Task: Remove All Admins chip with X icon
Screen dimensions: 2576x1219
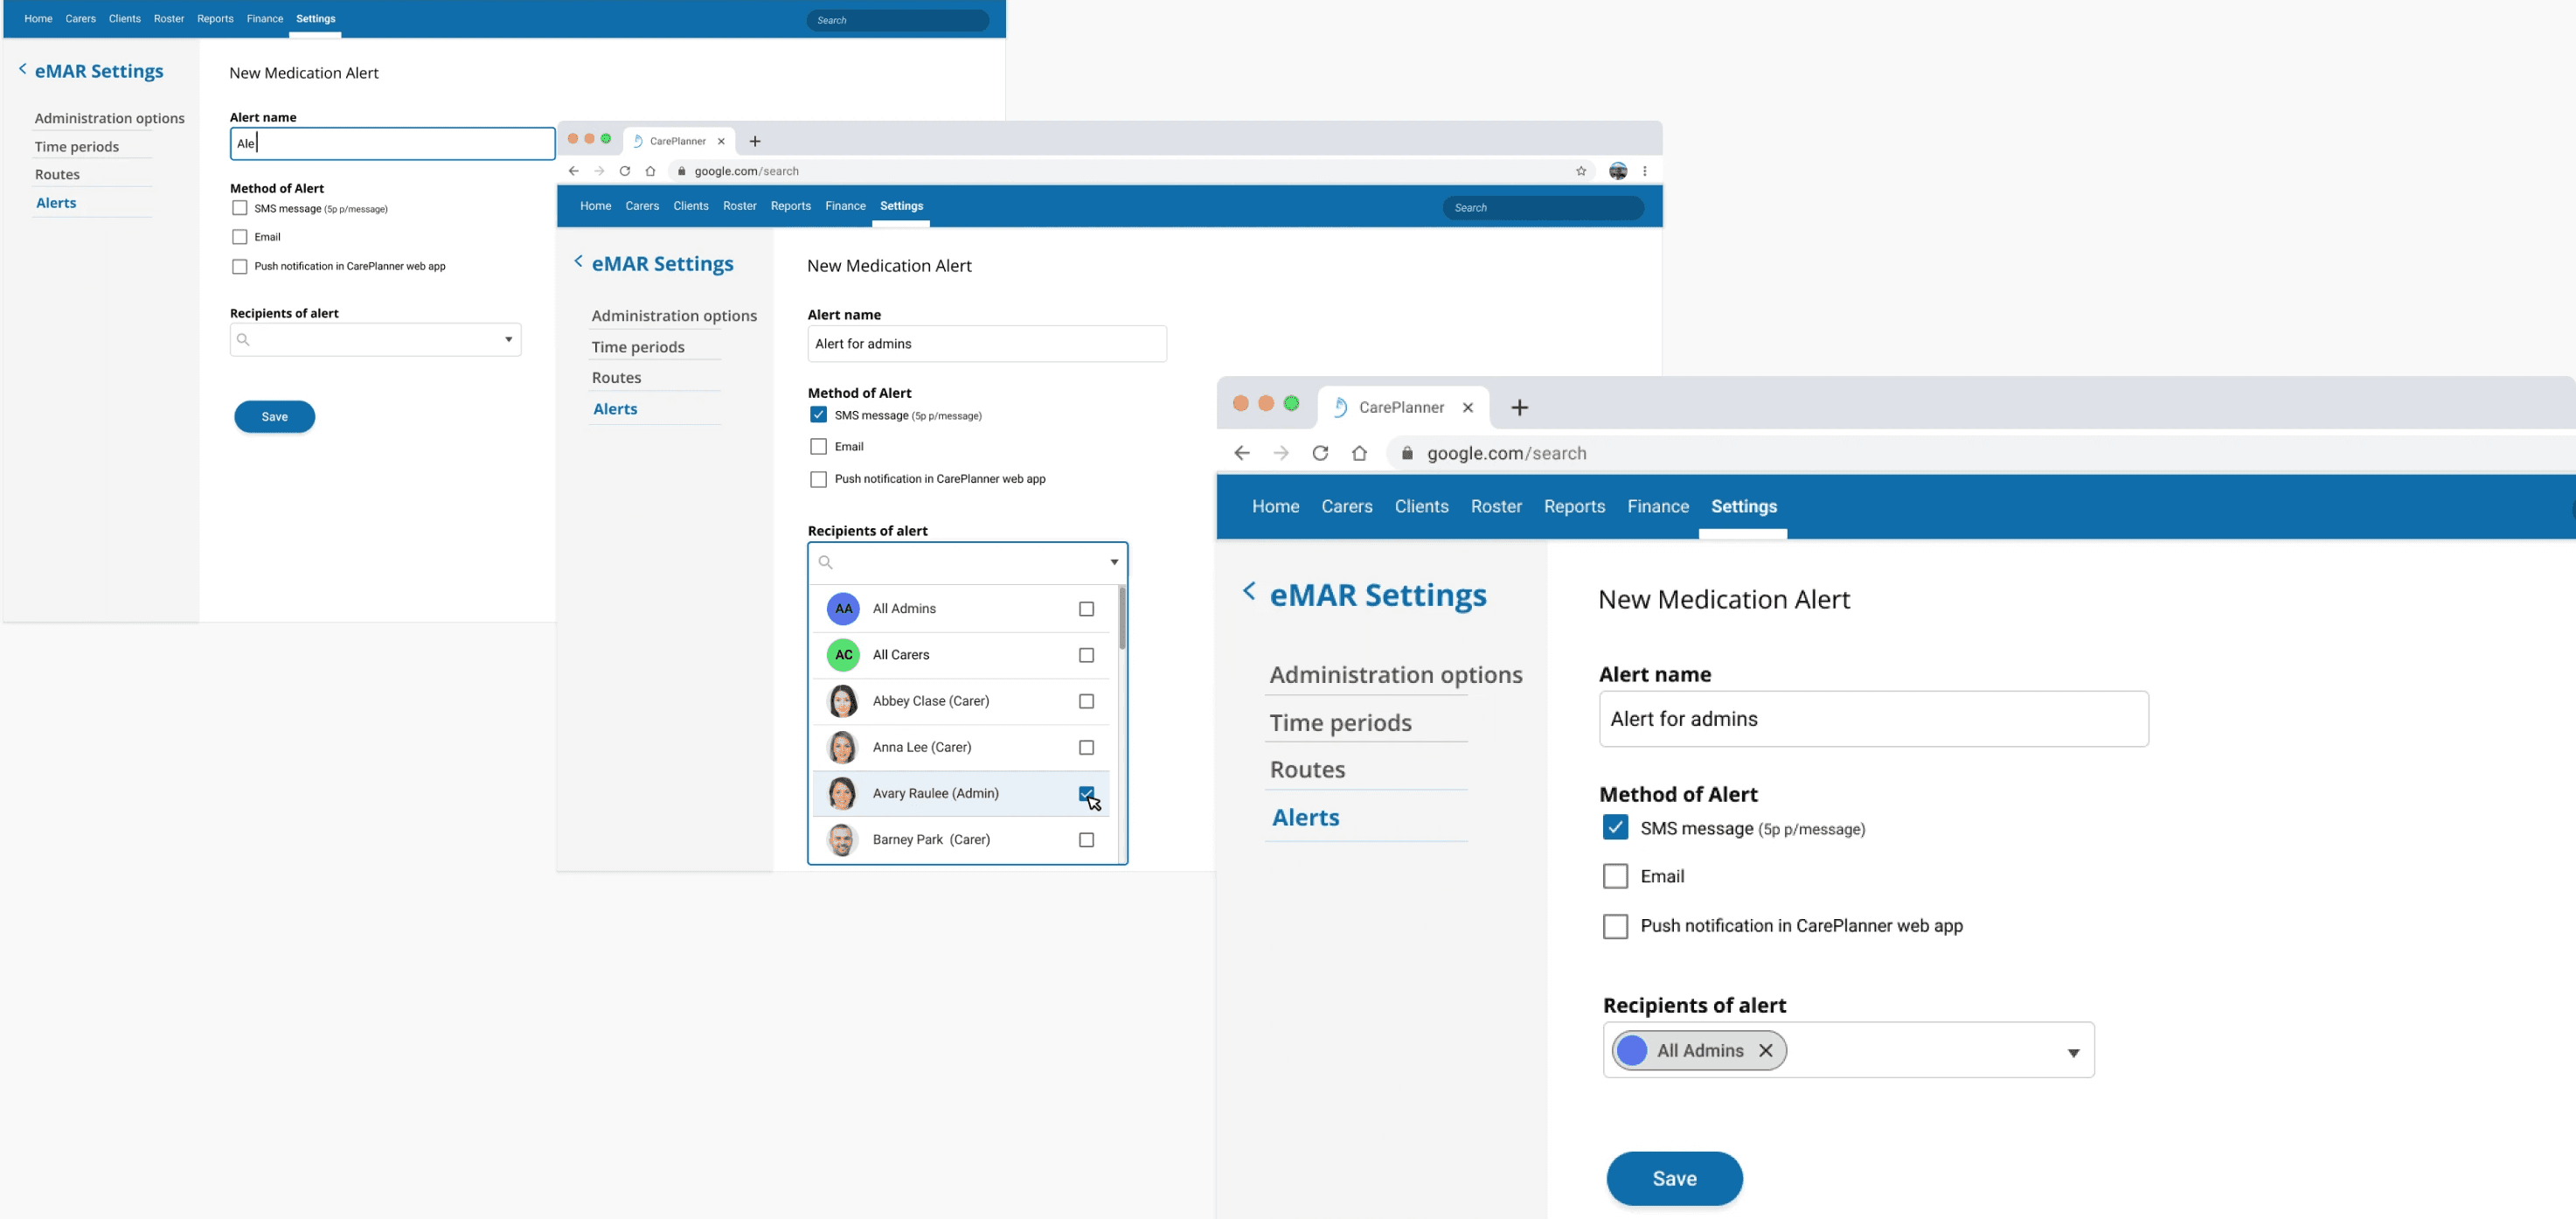Action: point(1766,1050)
